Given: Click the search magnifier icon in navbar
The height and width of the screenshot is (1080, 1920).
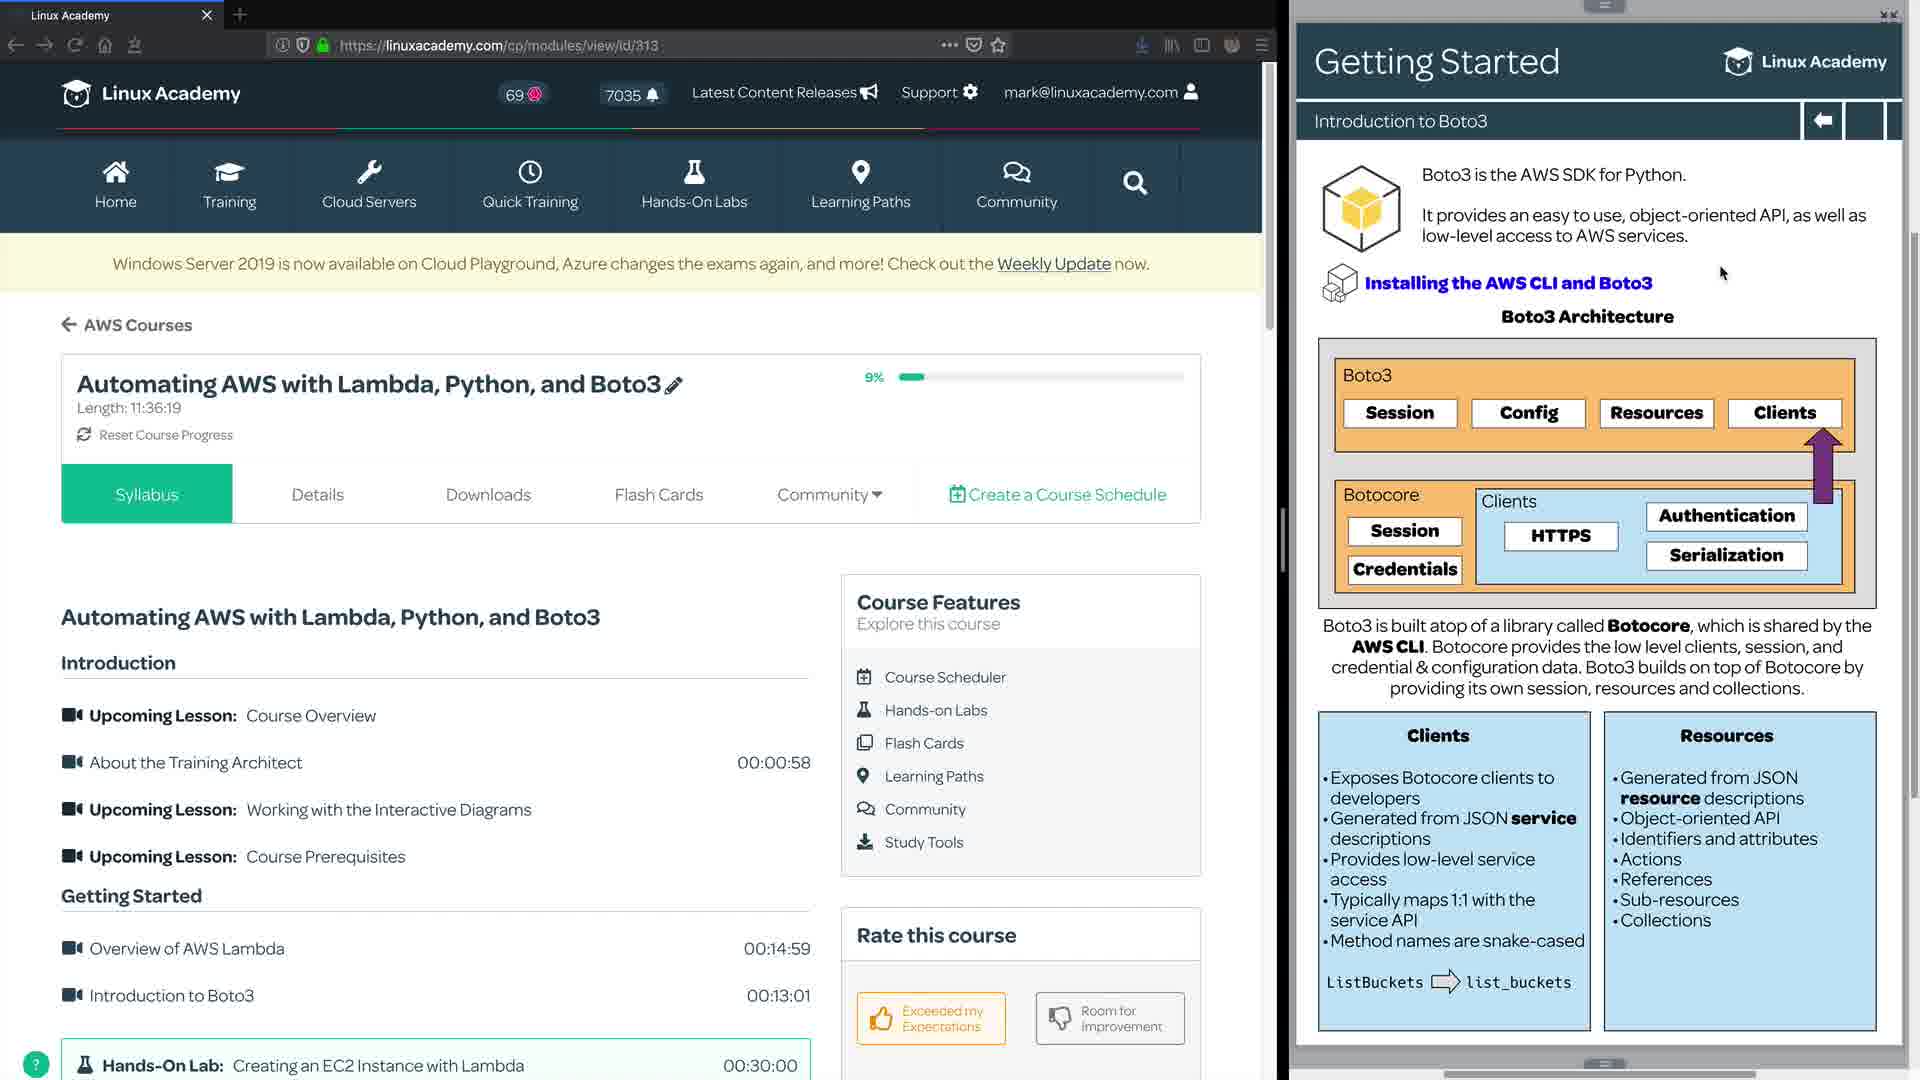Looking at the screenshot, I should coord(1134,184).
